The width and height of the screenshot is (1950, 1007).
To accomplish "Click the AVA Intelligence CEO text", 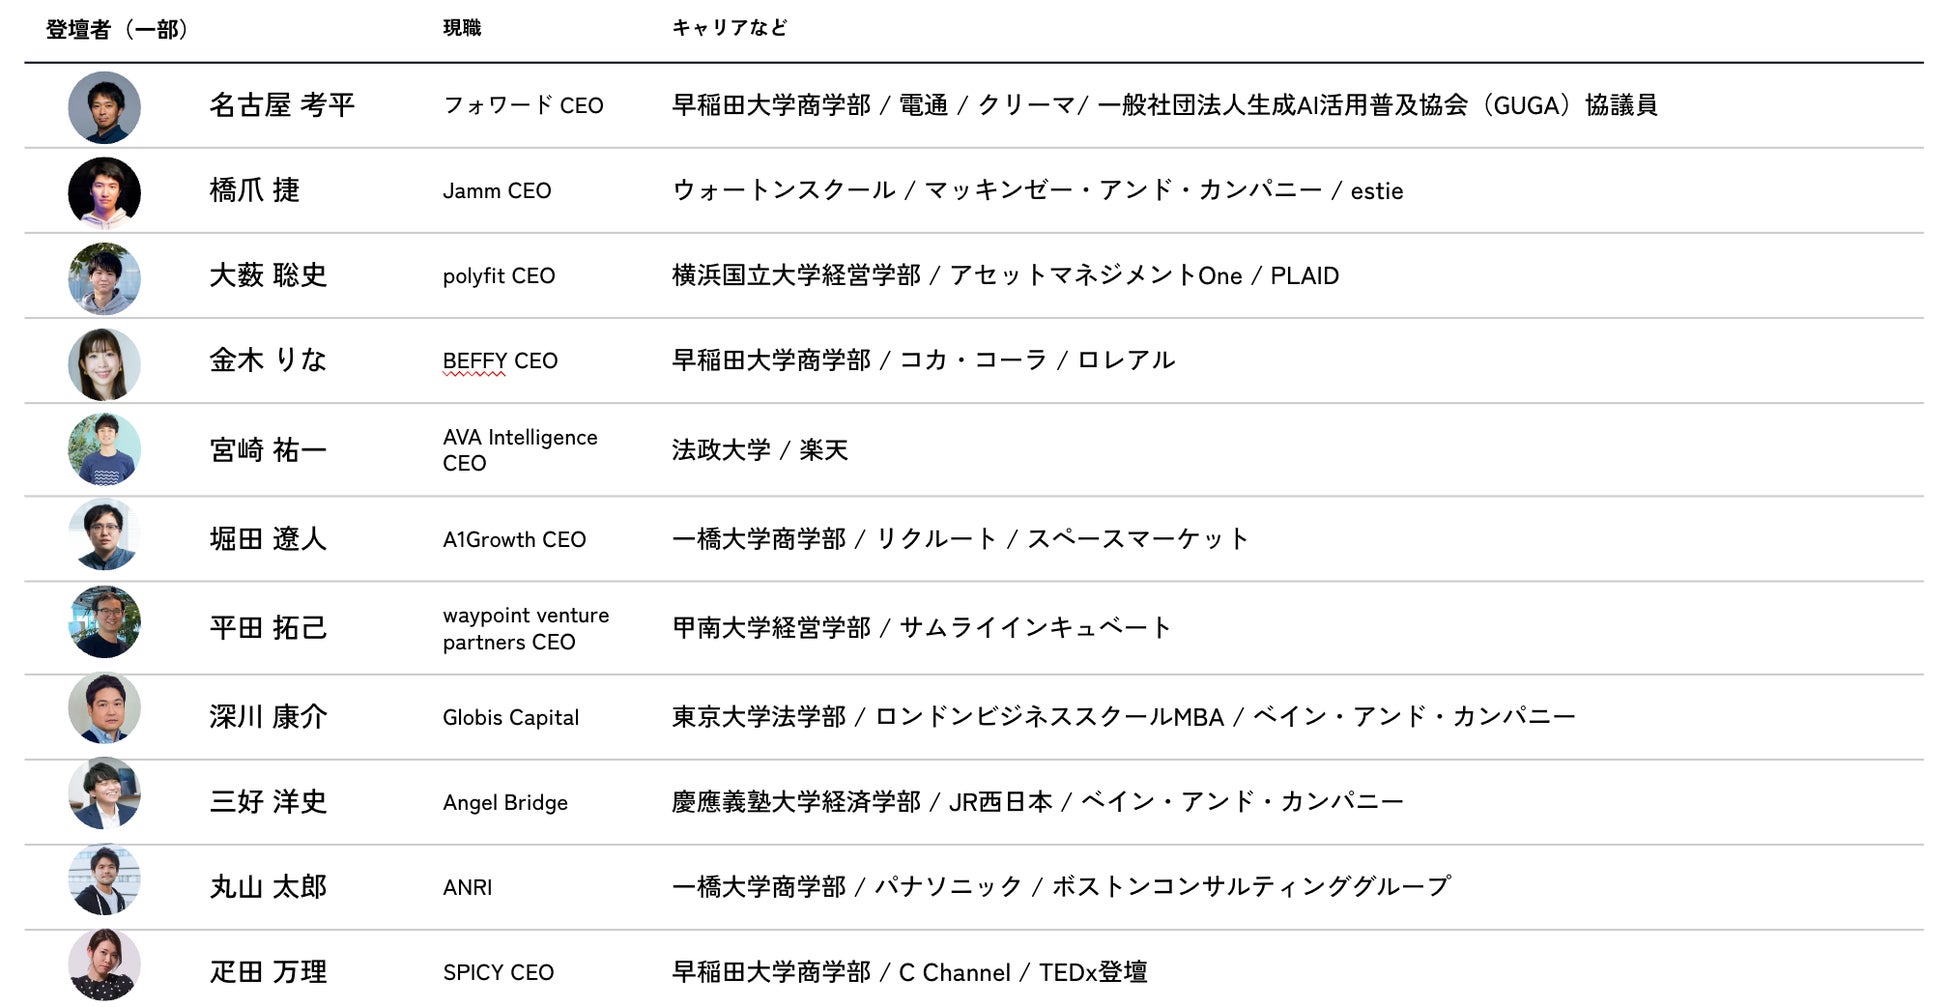I will [x=520, y=450].
